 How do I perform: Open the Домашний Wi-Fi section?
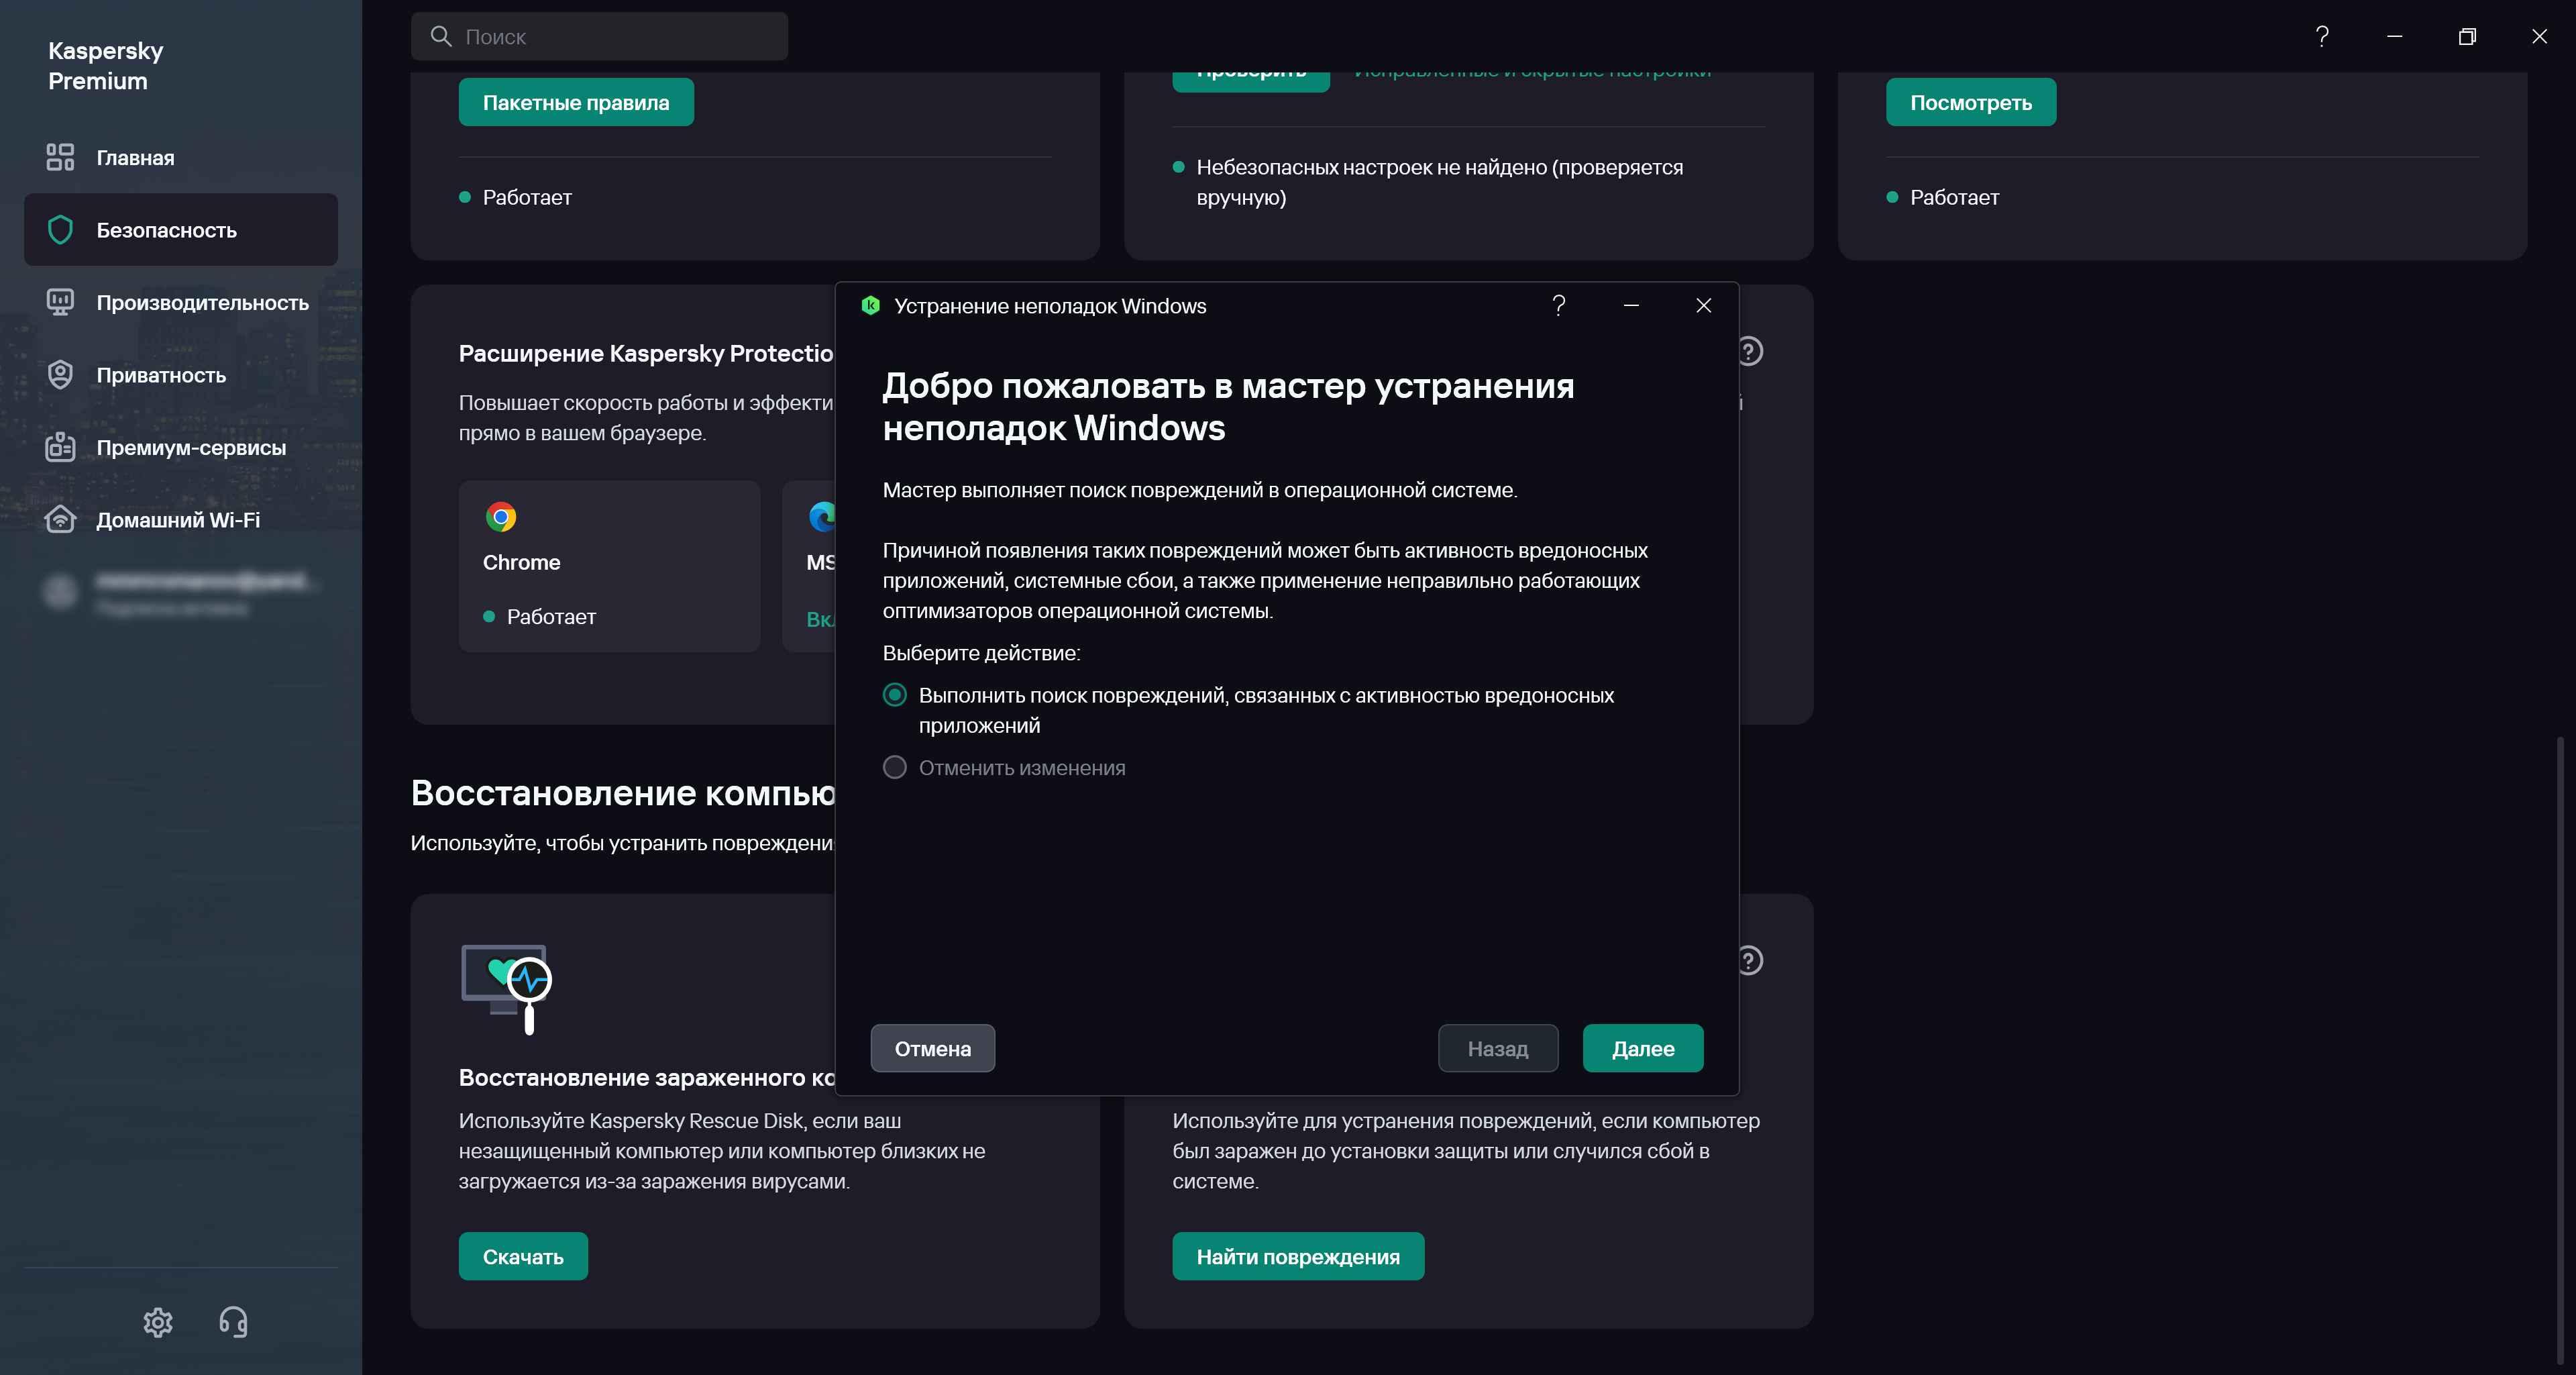pos(178,520)
